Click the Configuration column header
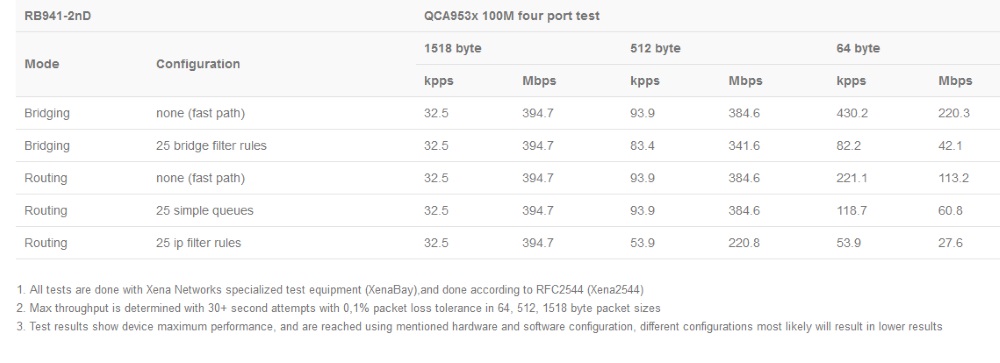 198,64
